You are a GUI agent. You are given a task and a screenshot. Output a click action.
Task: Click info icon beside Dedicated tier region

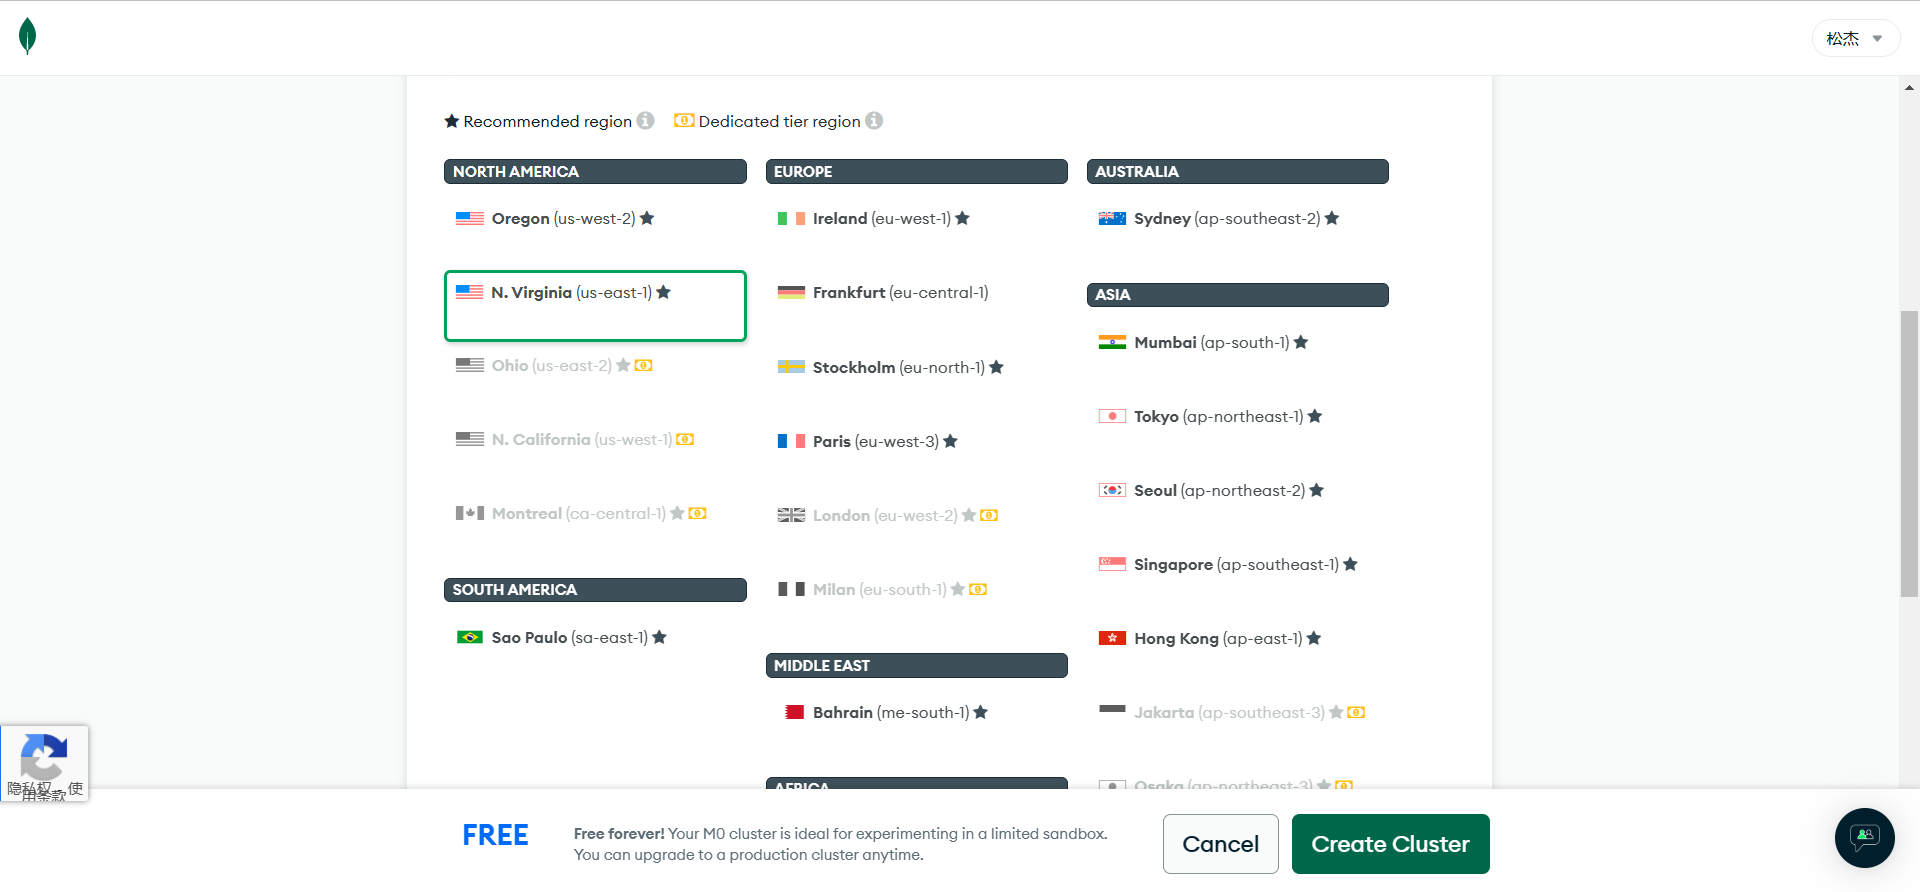pos(874,121)
